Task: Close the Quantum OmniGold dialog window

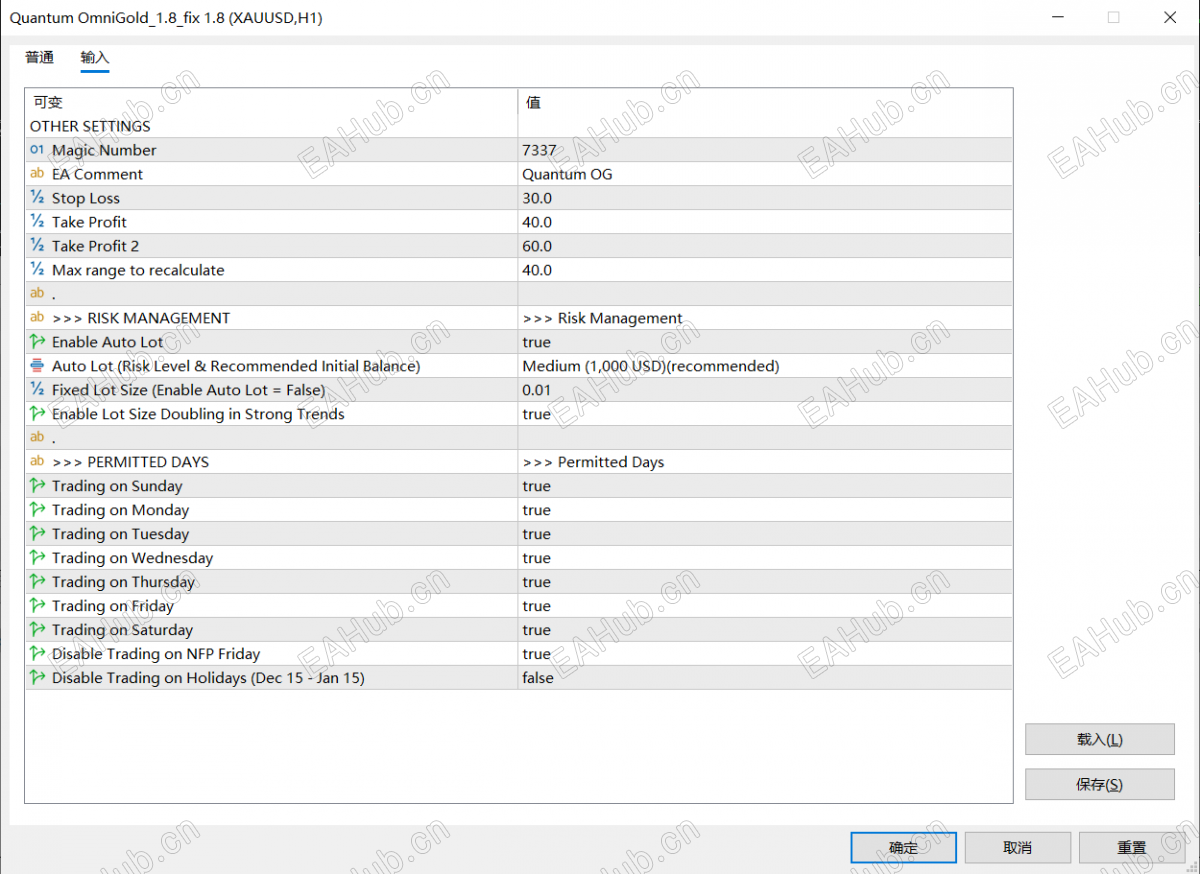Action: [1169, 18]
